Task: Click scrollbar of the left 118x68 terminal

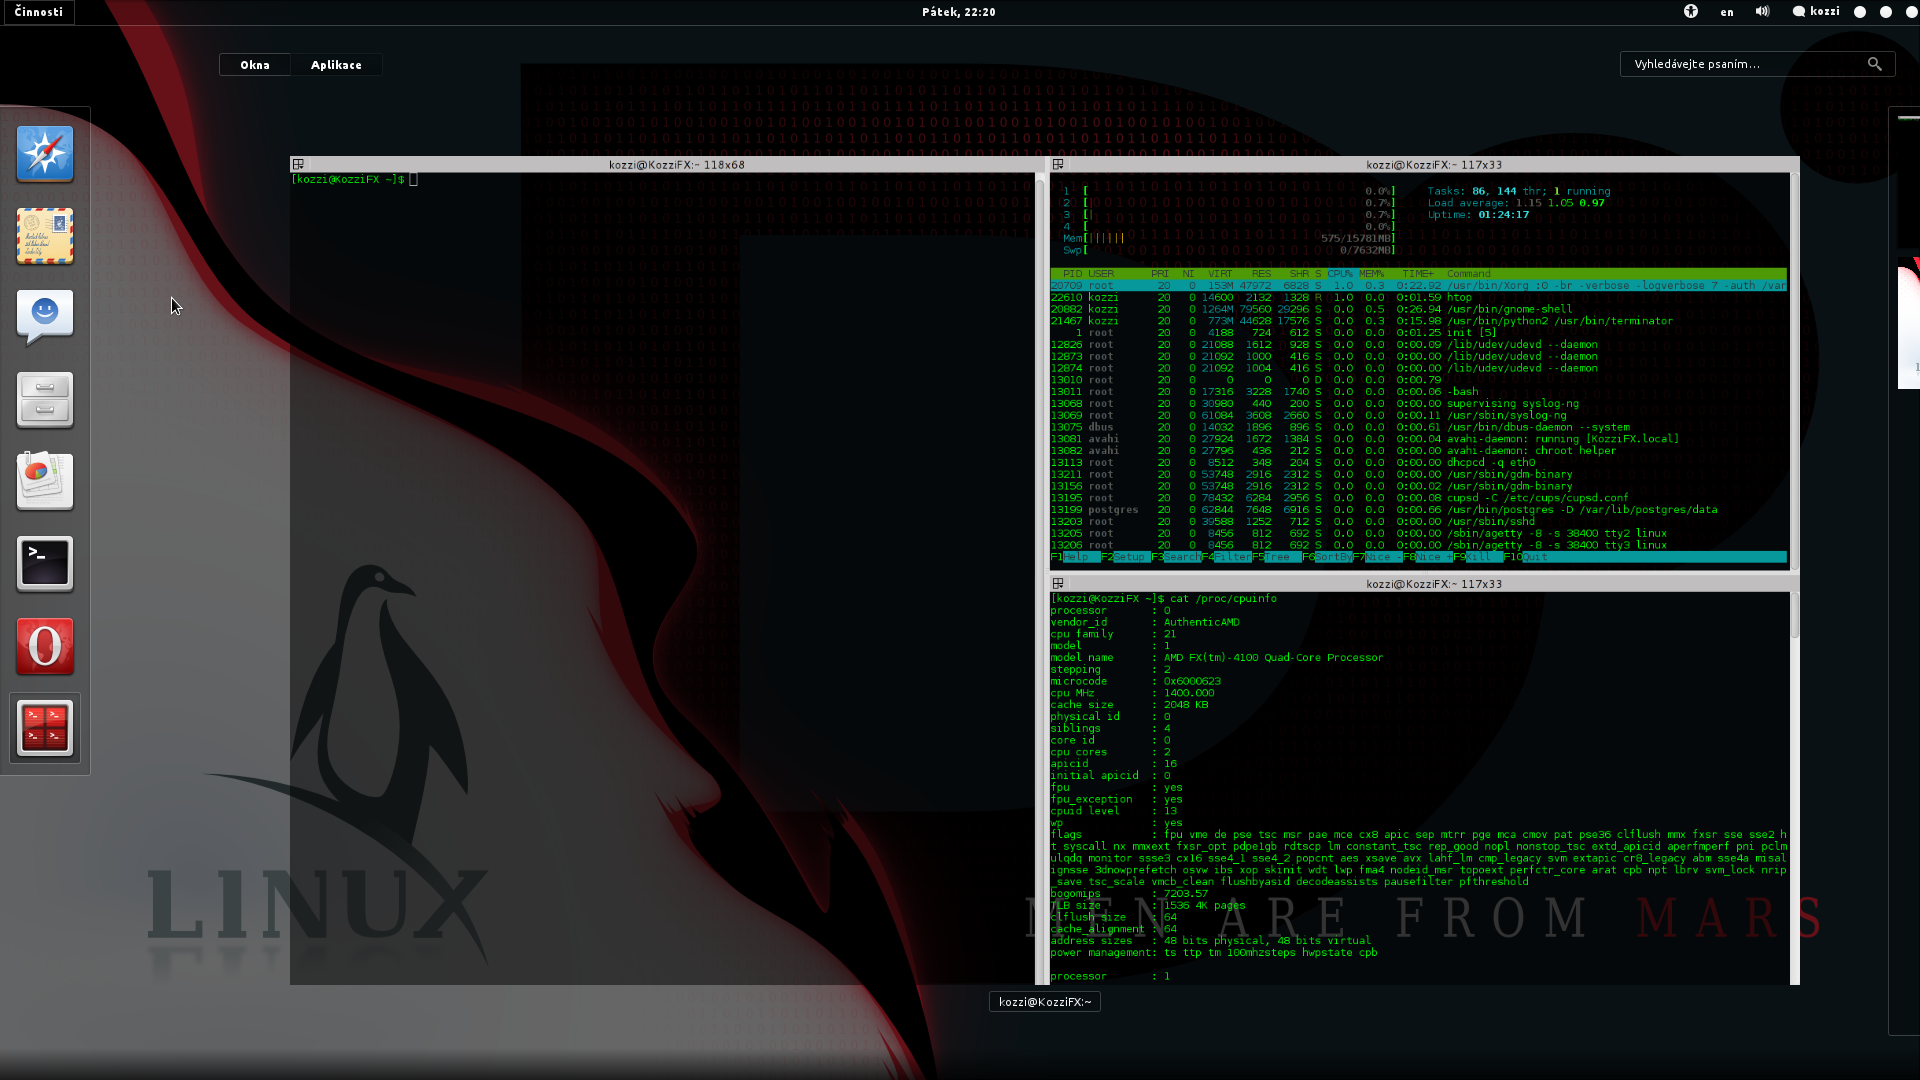Action: 1040,578
